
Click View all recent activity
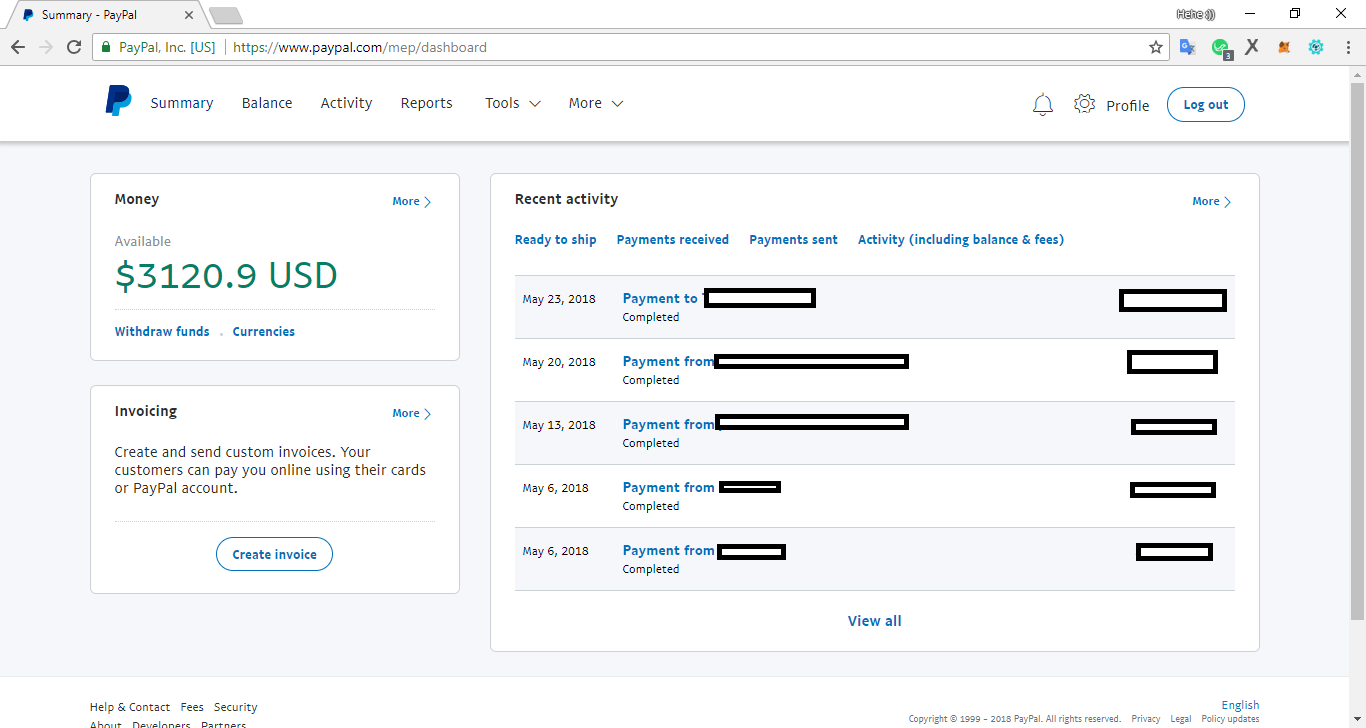coord(875,621)
